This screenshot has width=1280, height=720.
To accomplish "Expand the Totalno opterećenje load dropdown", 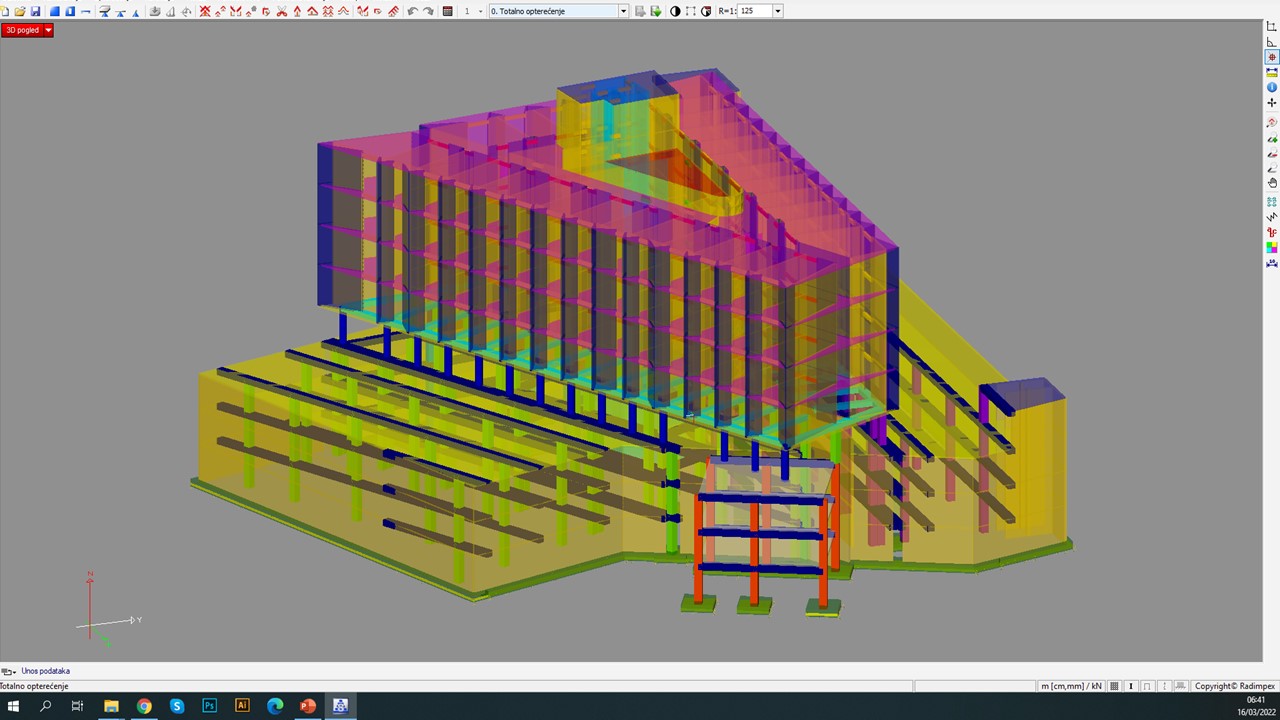I will tap(623, 11).
